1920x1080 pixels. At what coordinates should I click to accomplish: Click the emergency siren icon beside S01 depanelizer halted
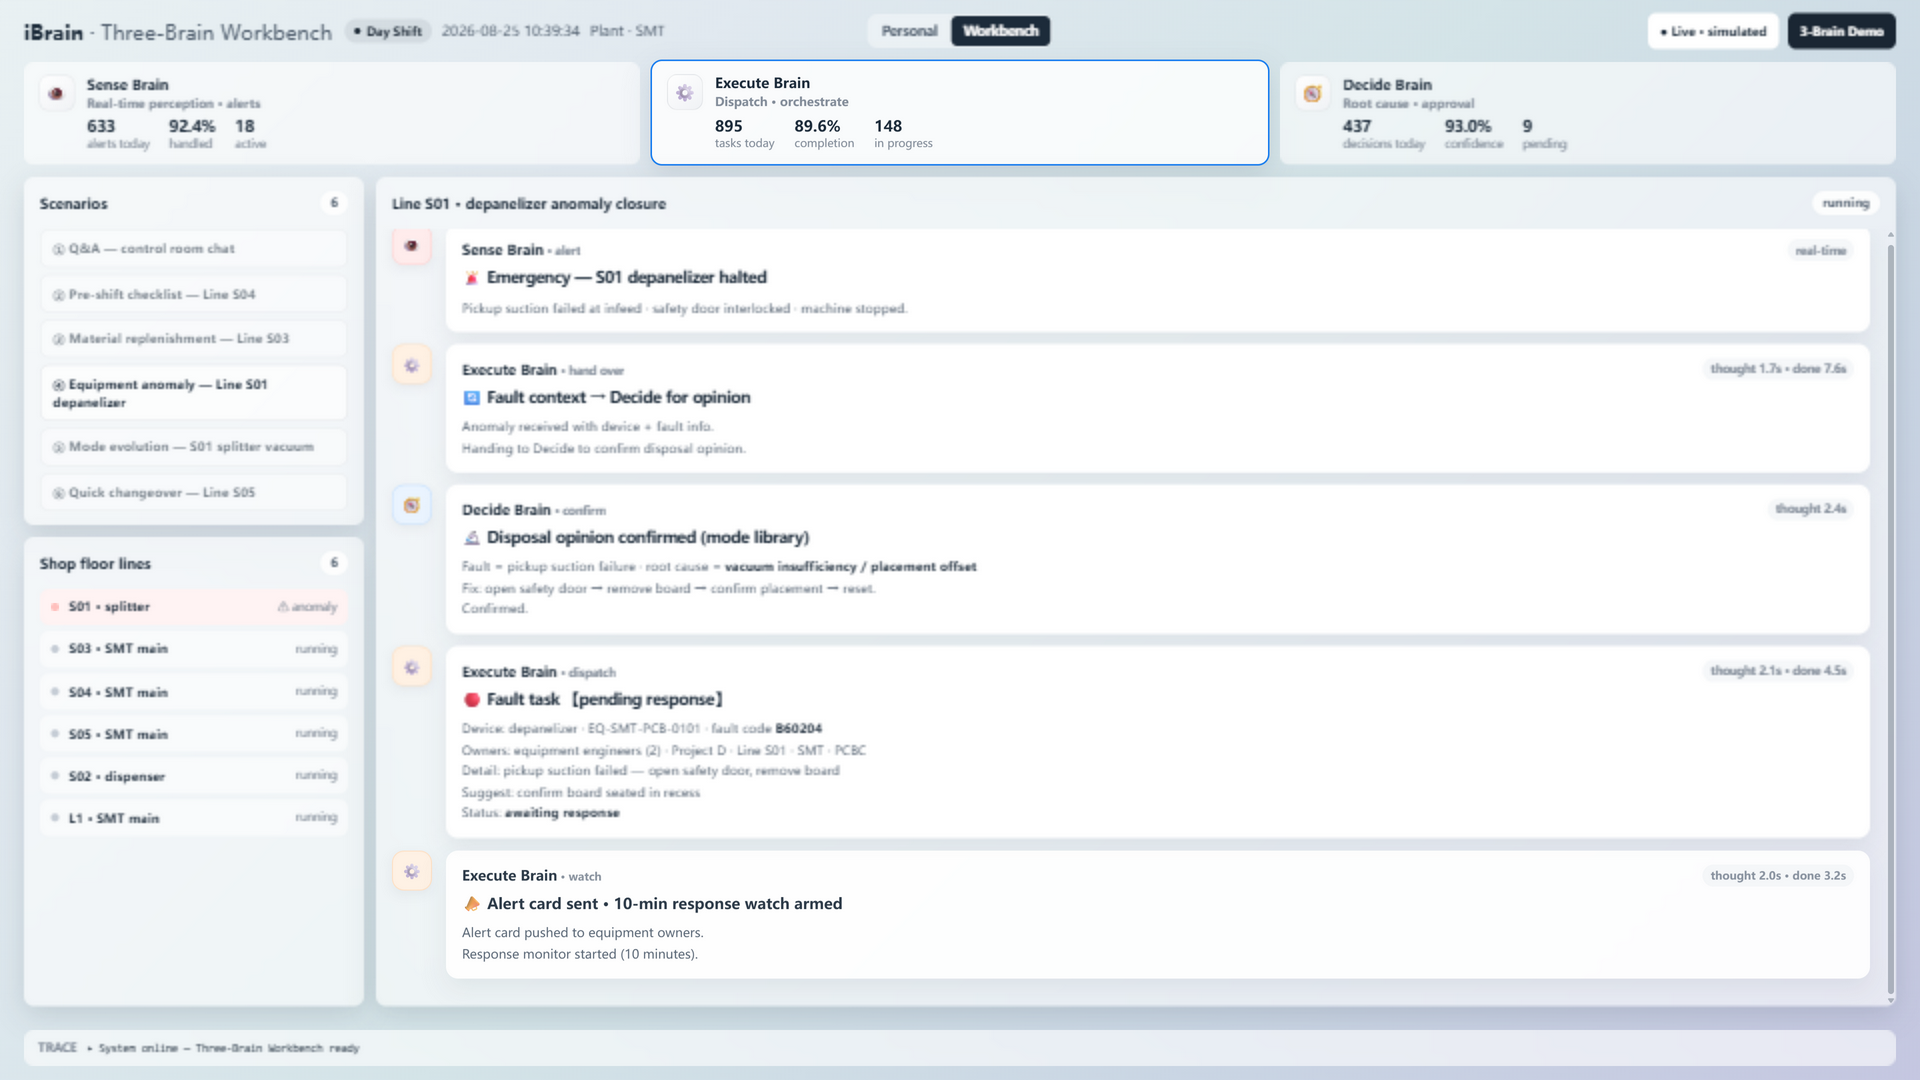(471, 278)
